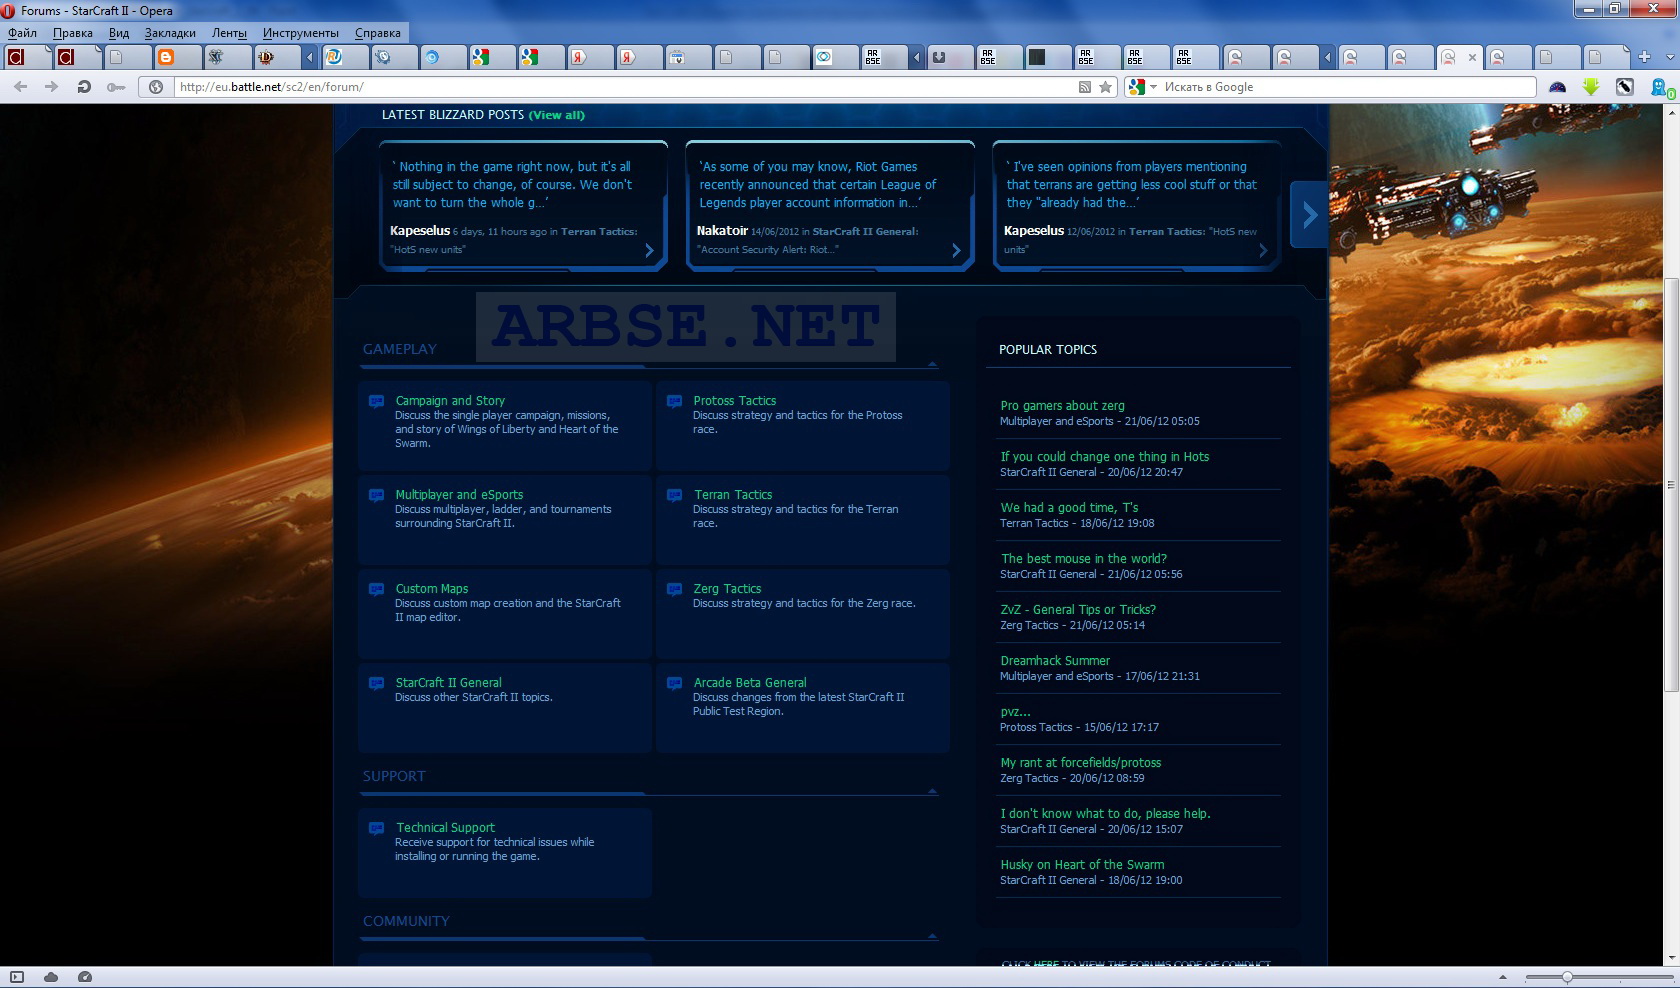1680x988 pixels.
Task: Open Nakatoir's post via its arrow
Action: (x=956, y=250)
